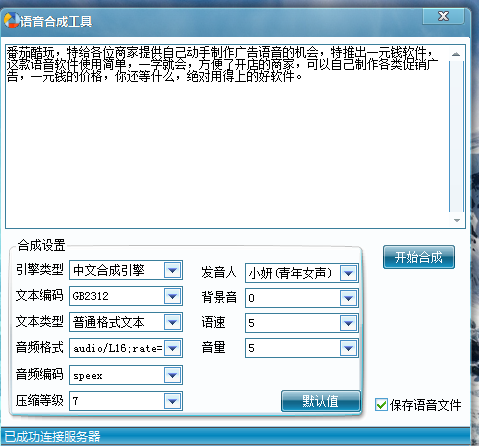Expand the 压缩等级 dropdown

click(x=173, y=401)
